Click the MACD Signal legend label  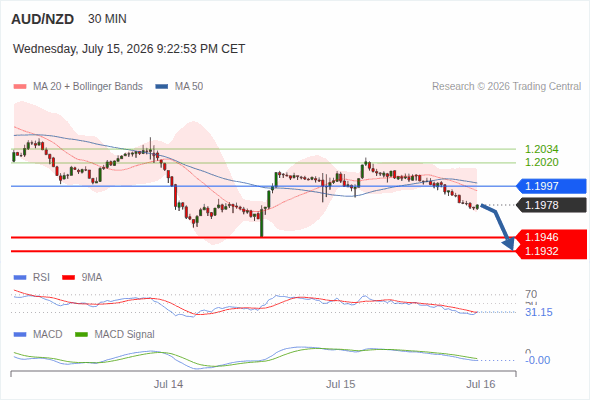click(x=125, y=334)
